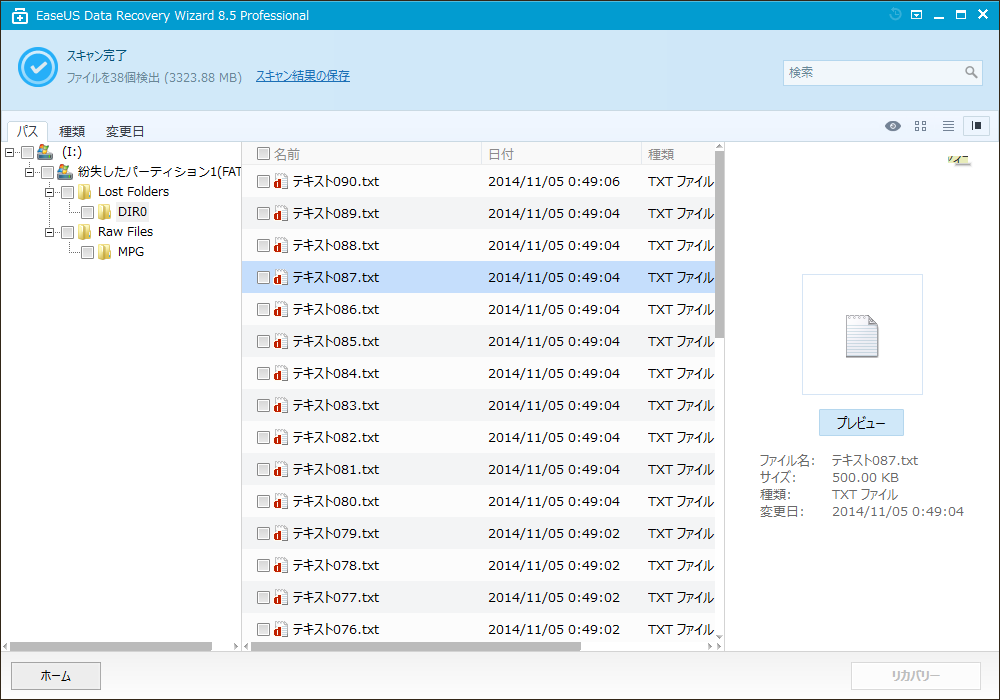Click the scan complete checkmark icon

pos(38,67)
